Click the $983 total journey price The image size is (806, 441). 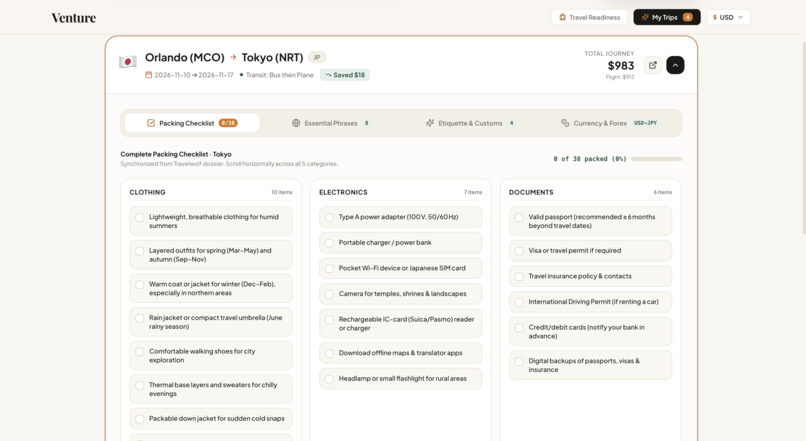[621, 66]
